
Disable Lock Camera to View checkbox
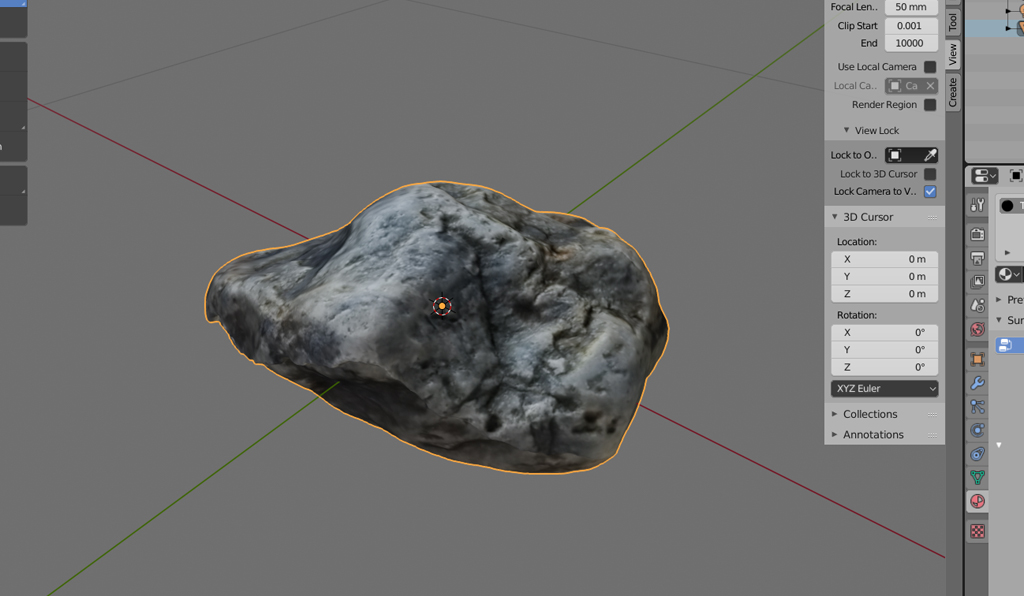[930, 191]
